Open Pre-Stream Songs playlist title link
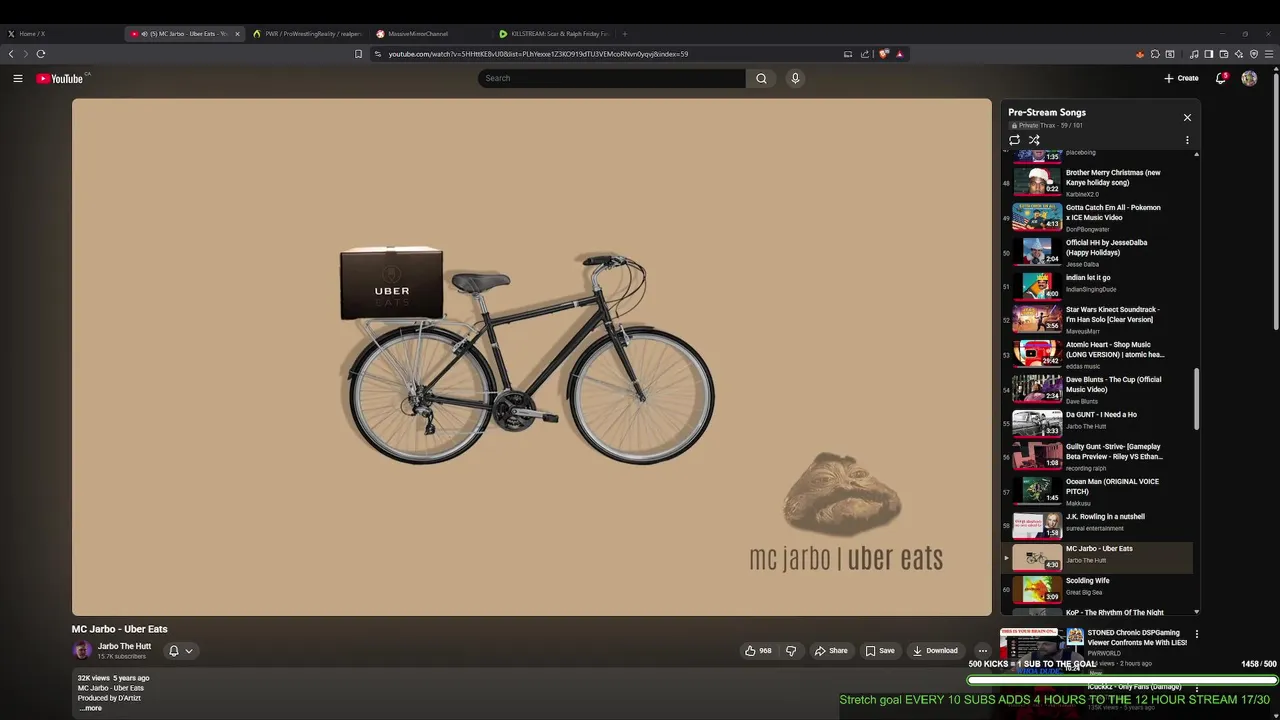Screen dimensions: 1280x720 [1047, 112]
